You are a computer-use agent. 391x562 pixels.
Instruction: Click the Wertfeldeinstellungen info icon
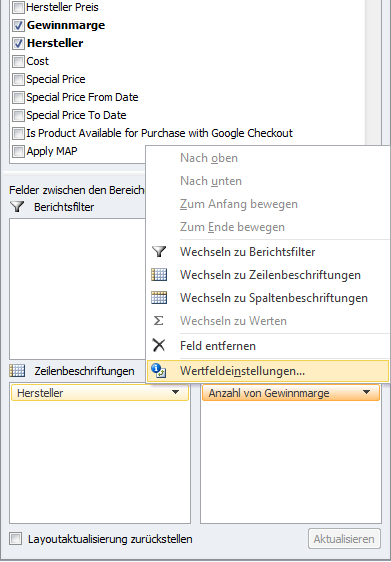coord(158,370)
